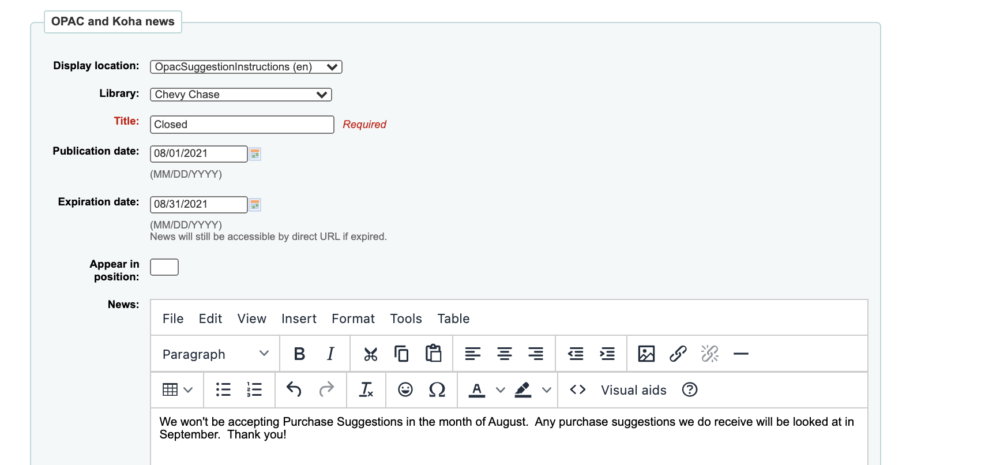
Task: Open the source code view
Action: coord(578,390)
